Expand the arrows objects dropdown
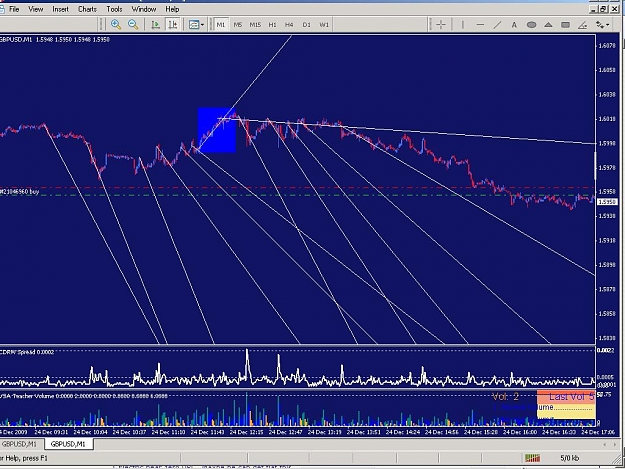625x469 pixels. [608, 25]
